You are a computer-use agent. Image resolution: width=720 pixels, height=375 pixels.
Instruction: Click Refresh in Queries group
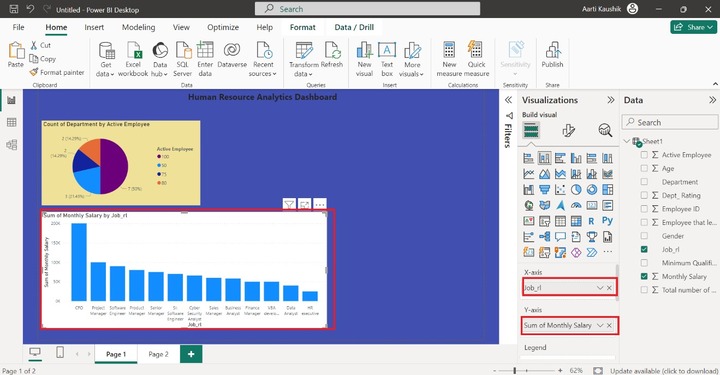pyautogui.click(x=332, y=55)
